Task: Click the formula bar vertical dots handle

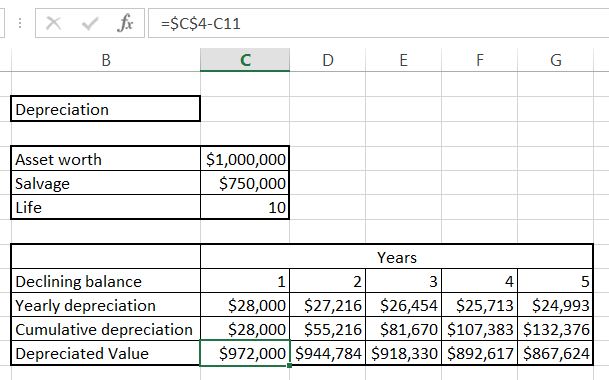Action: coord(20,23)
